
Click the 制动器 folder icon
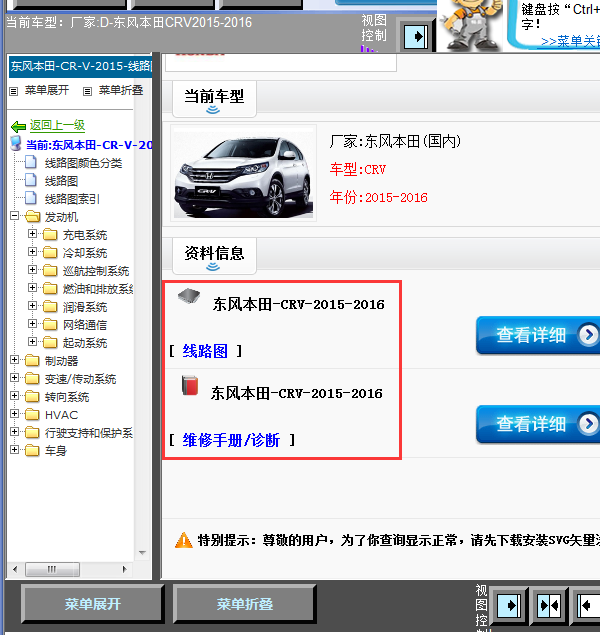[x=32, y=361]
